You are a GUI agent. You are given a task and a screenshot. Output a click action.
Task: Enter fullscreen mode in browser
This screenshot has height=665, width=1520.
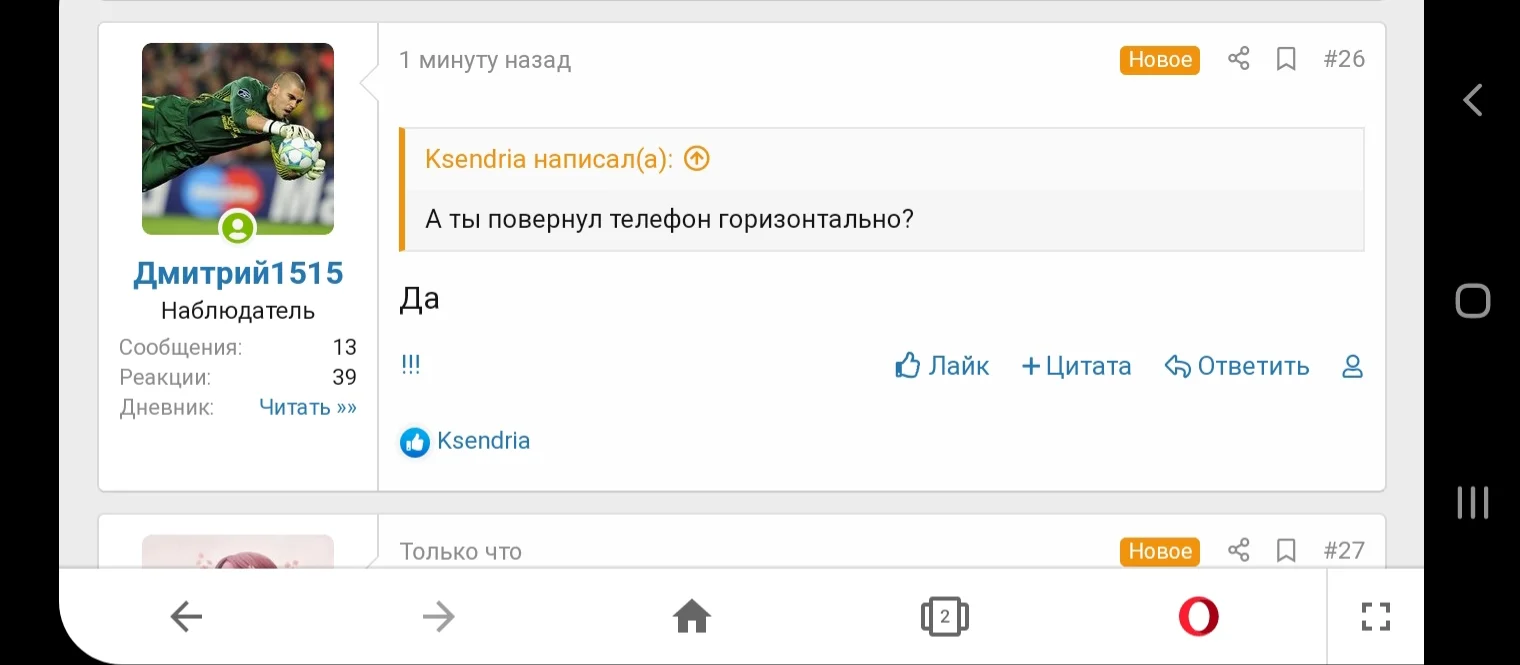tap(1376, 616)
